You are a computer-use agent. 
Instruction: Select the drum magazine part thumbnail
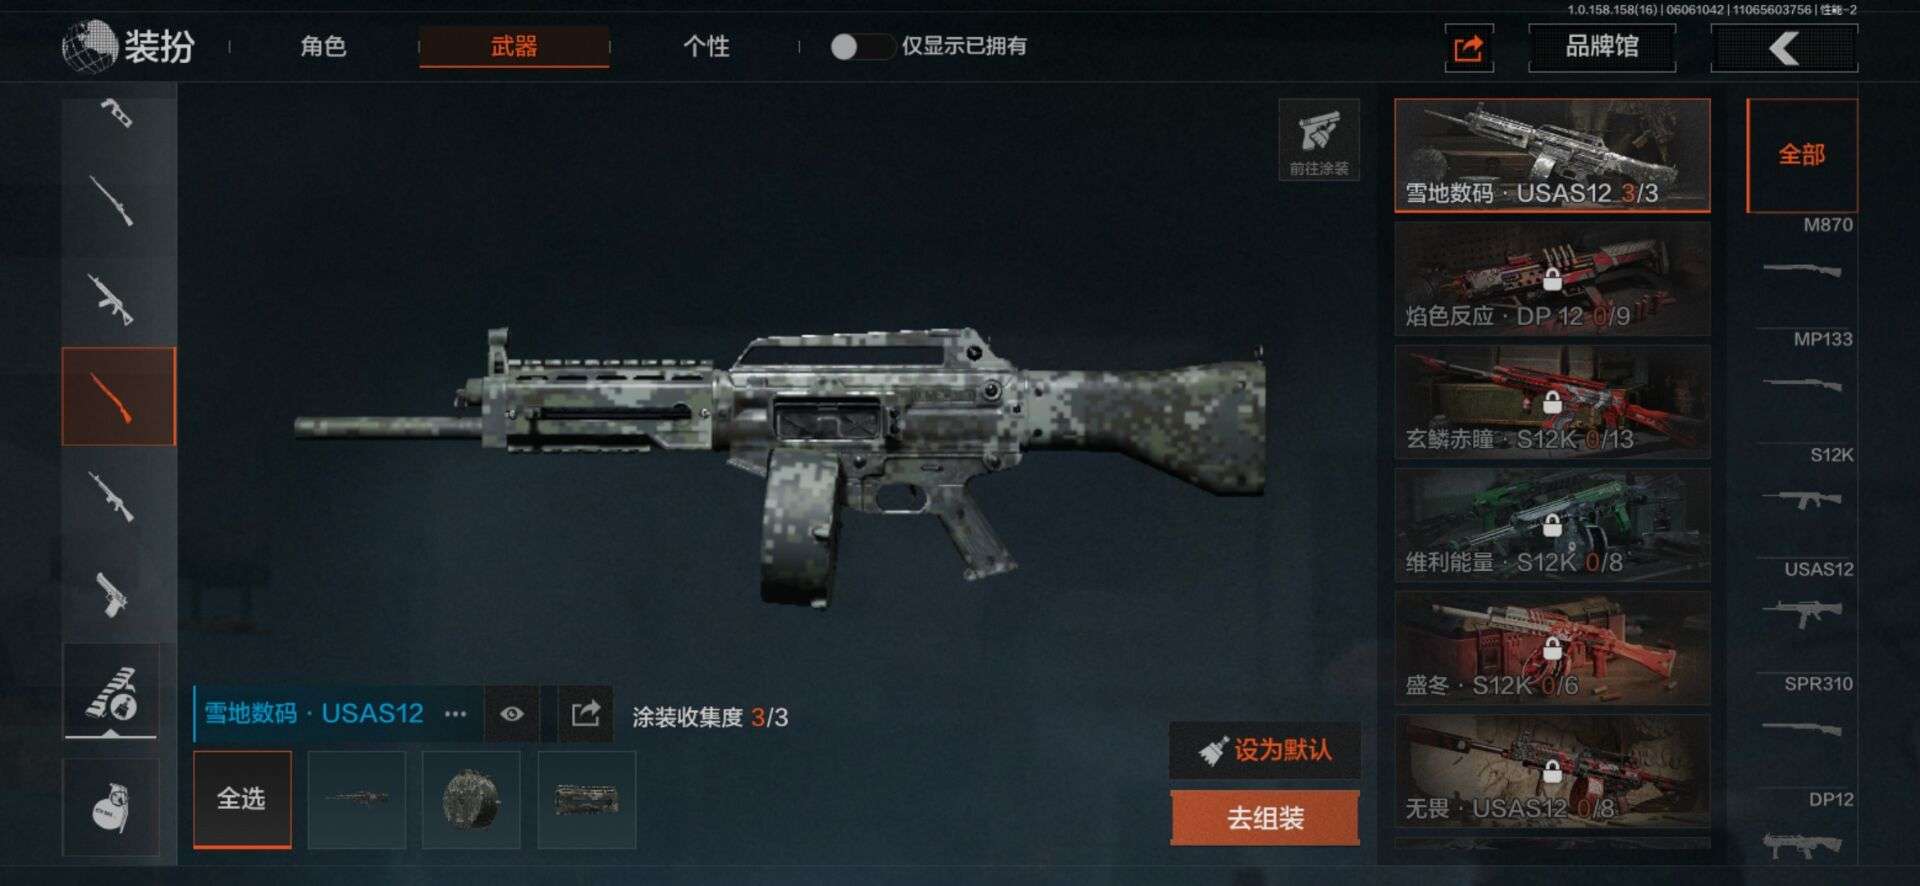[471, 800]
